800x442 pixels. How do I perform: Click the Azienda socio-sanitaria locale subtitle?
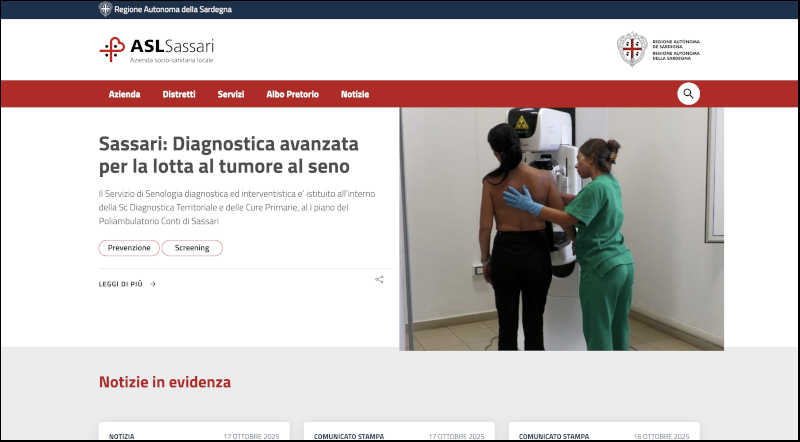coord(172,60)
